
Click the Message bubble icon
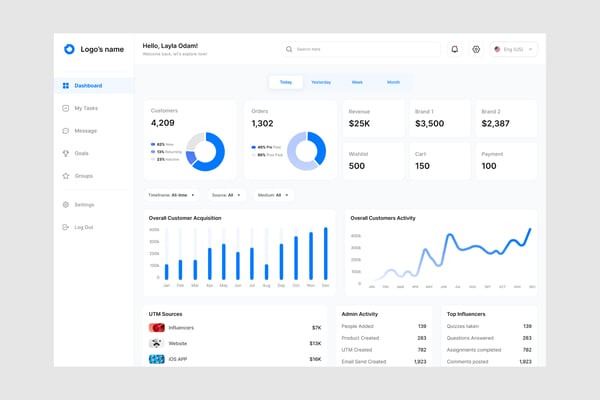(x=66, y=131)
